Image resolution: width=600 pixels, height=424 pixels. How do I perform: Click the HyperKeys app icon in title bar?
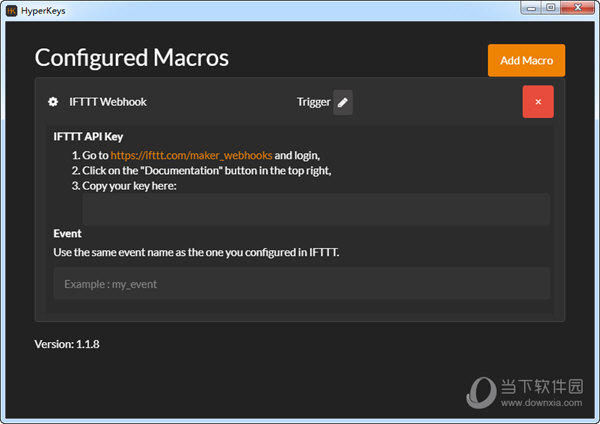point(11,11)
